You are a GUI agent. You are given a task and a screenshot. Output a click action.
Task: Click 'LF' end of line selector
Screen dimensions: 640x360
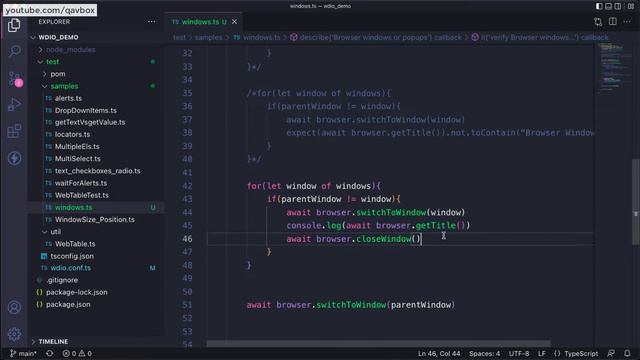[542, 353]
